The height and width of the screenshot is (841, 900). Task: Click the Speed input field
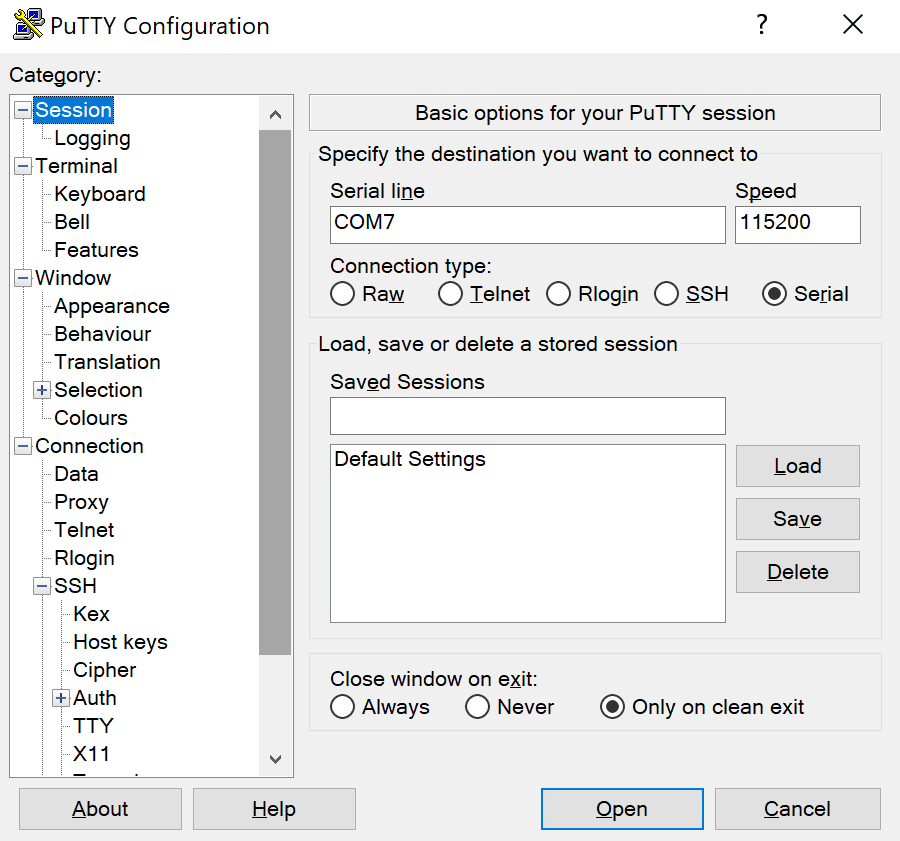(x=798, y=225)
